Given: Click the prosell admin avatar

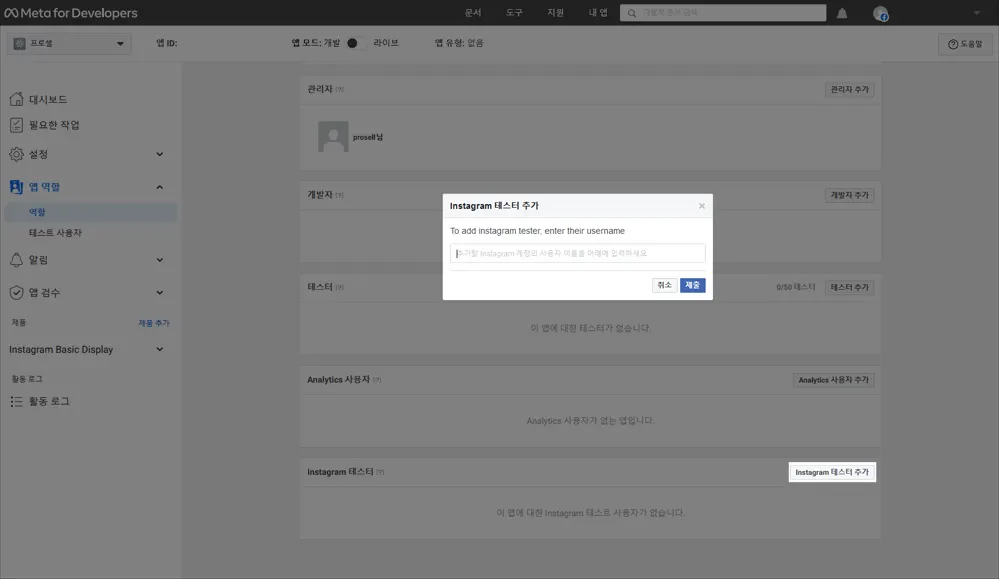Looking at the screenshot, I should coord(333,136).
